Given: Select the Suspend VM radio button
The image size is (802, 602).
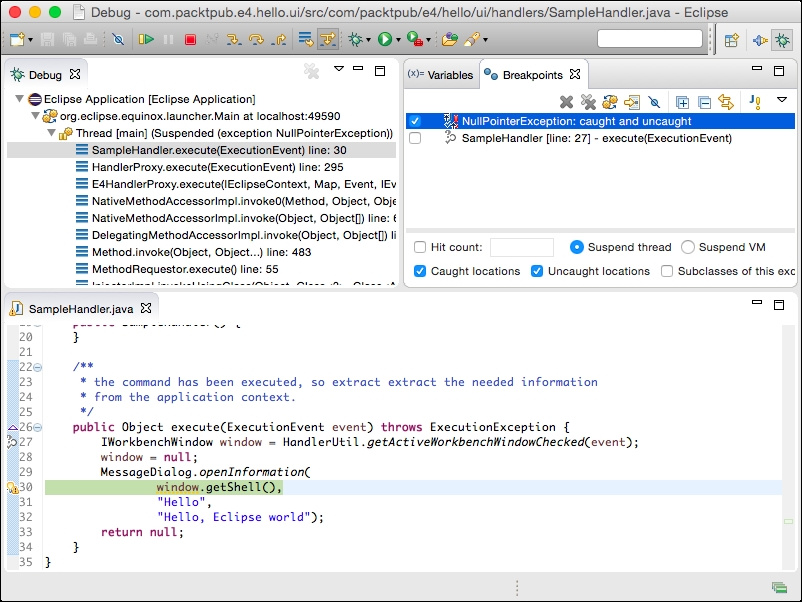Looking at the screenshot, I should click(x=688, y=247).
